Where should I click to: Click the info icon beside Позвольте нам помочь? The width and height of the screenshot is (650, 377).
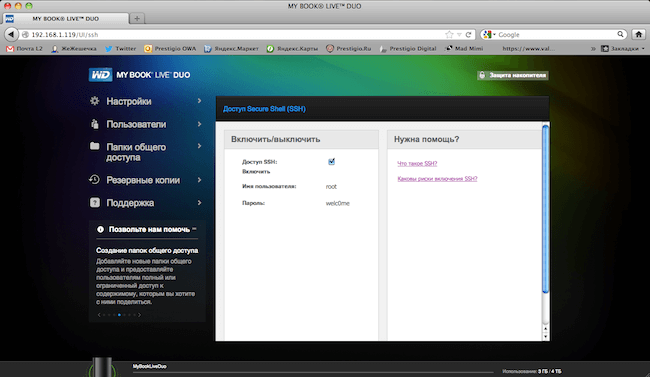(100, 229)
